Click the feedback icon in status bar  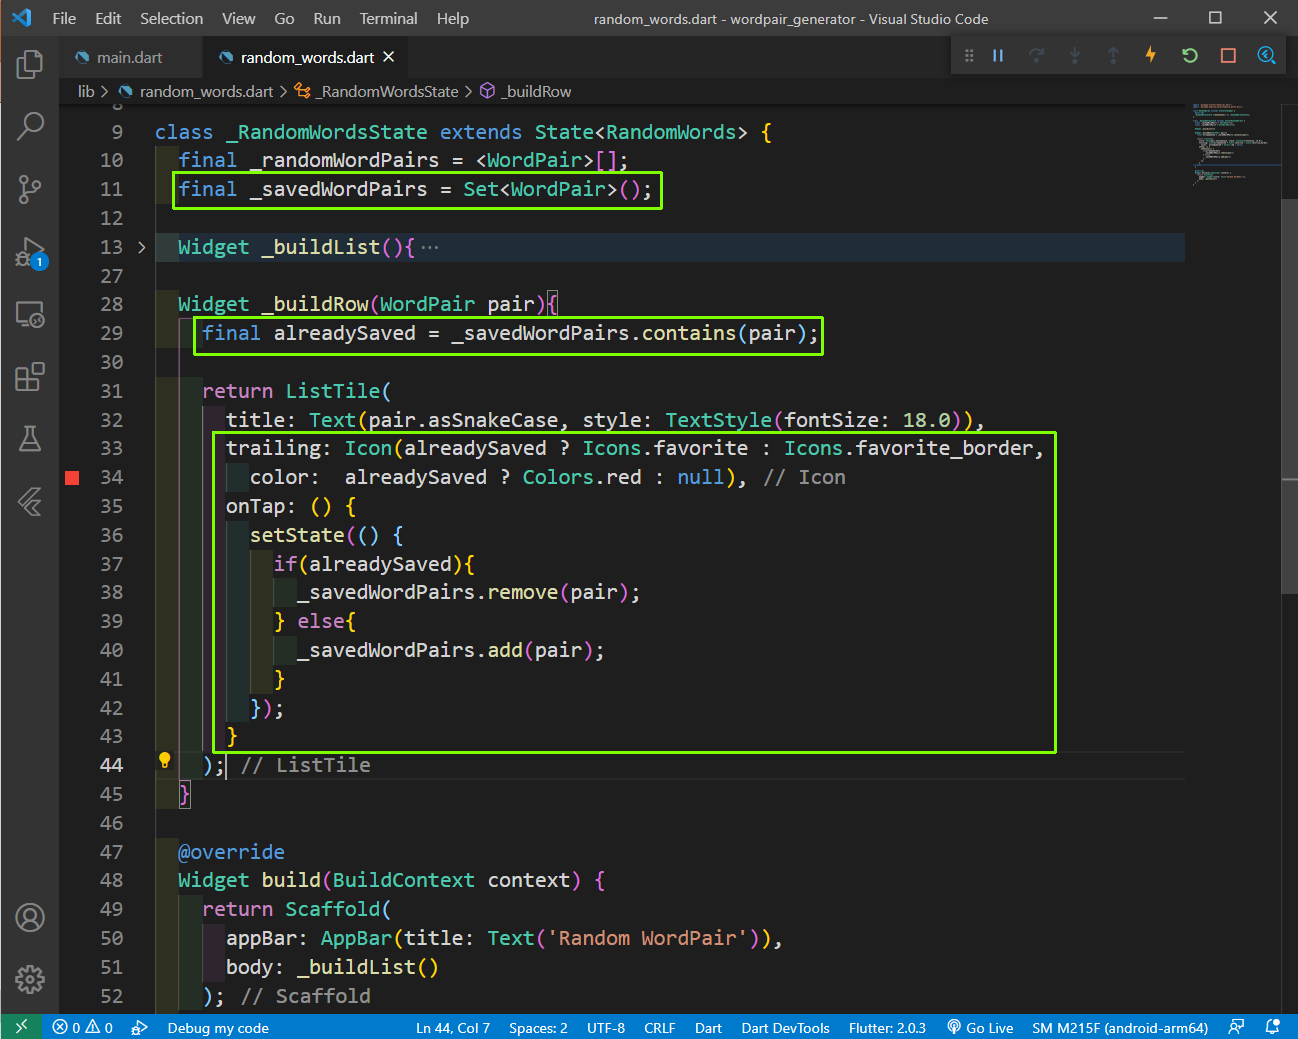pos(1237,1027)
